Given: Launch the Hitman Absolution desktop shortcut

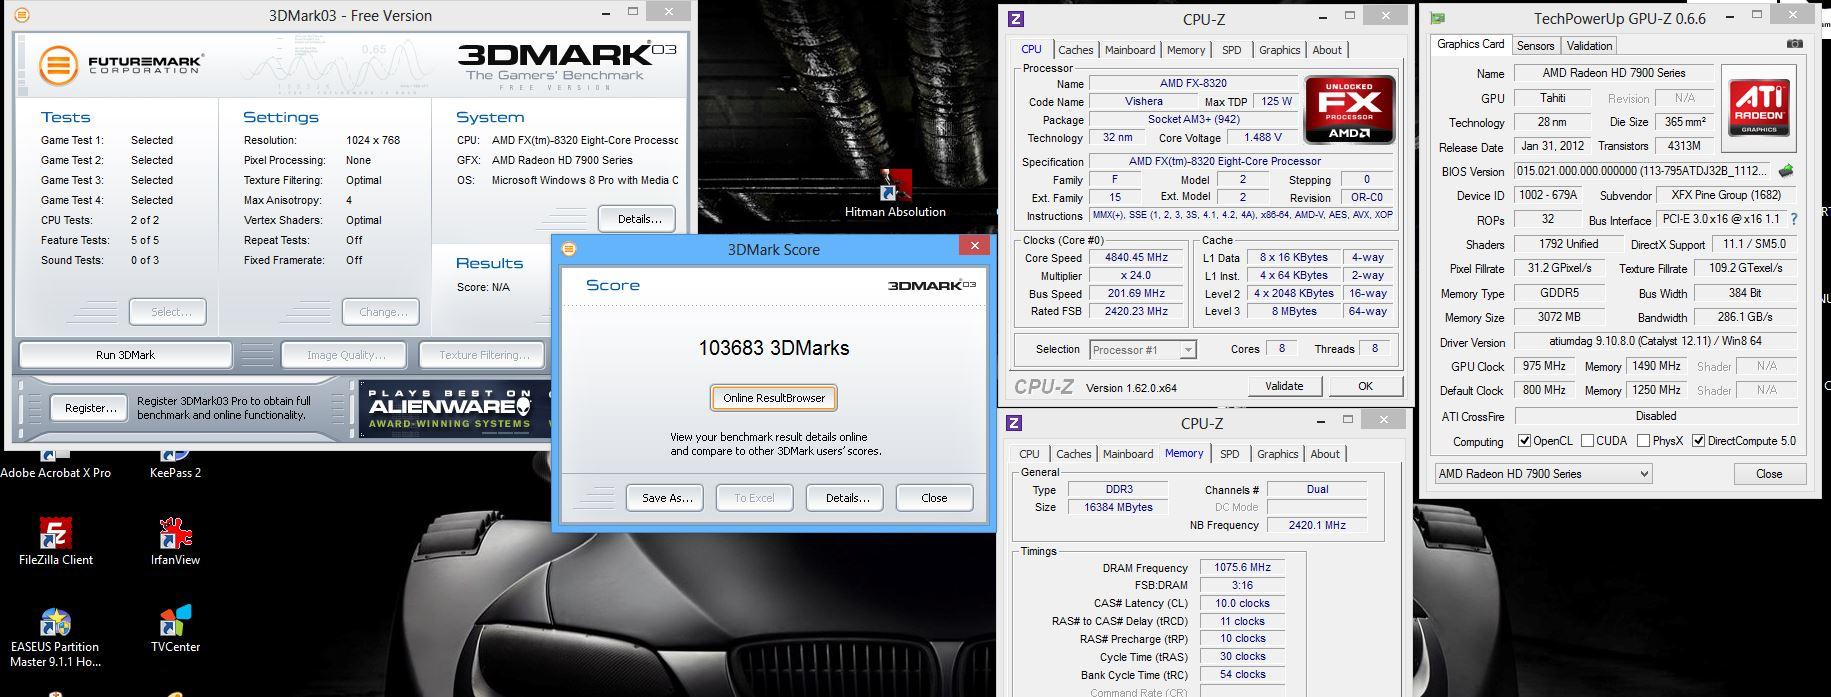Looking at the screenshot, I should (x=895, y=194).
